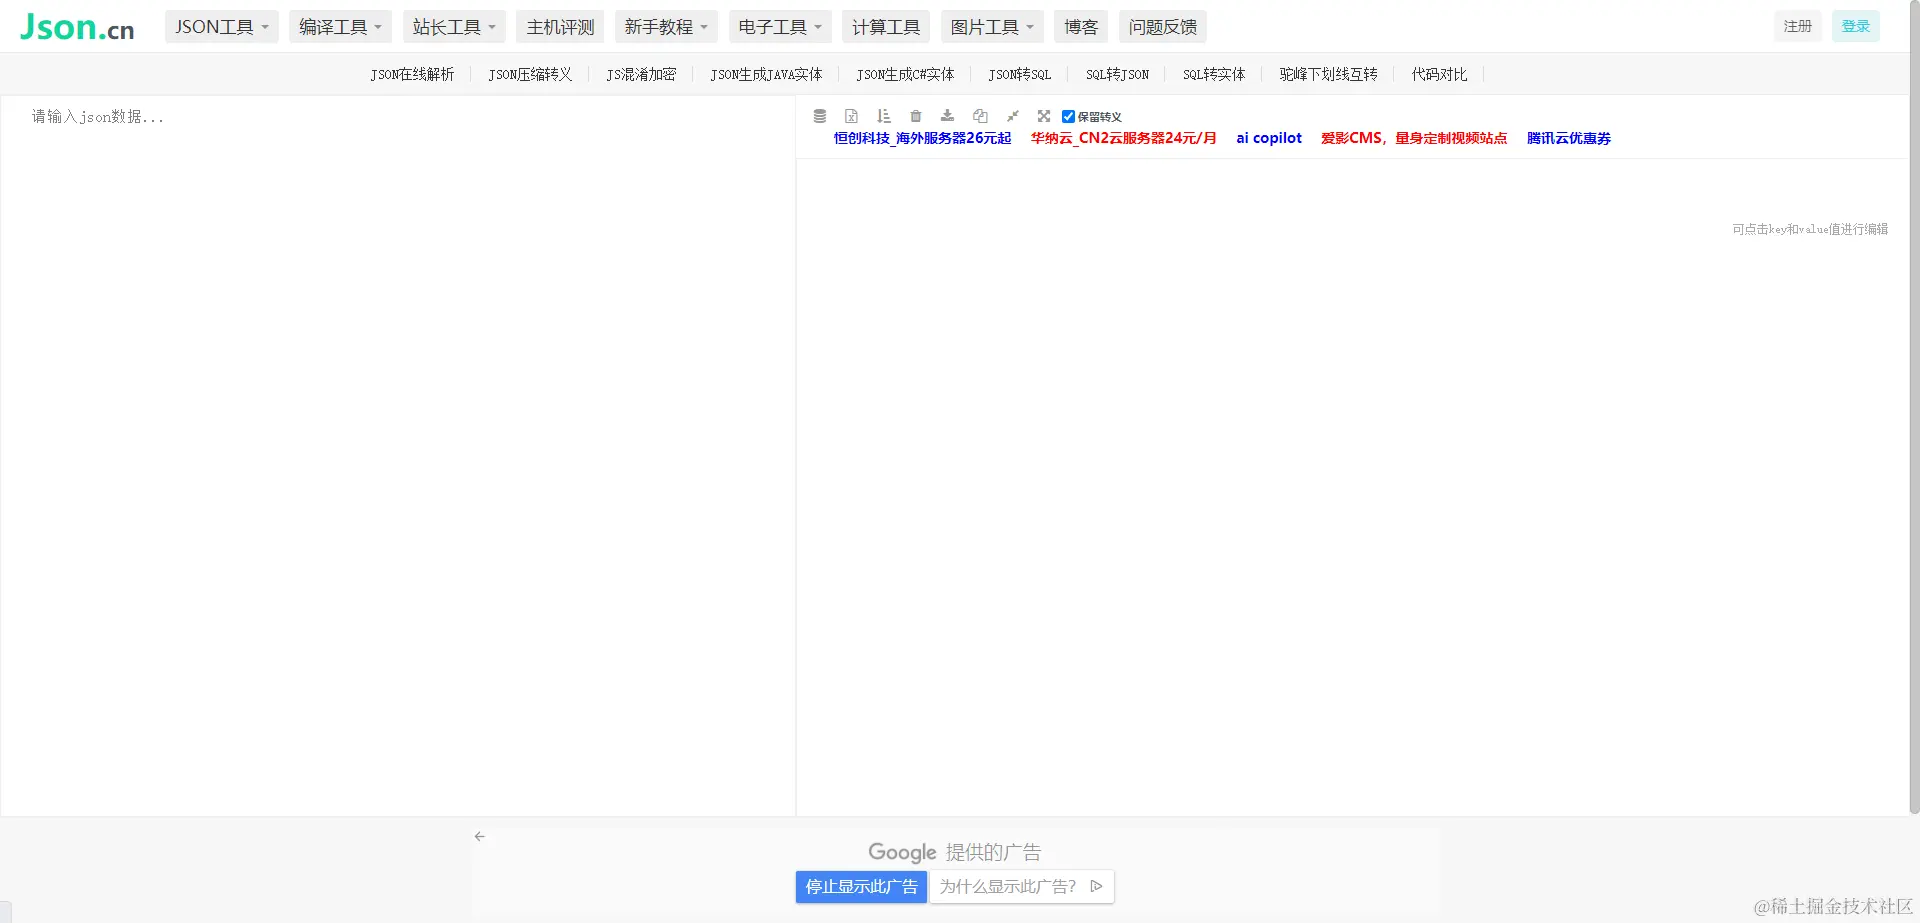Open the 主机评测 menu item
The image size is (1920, 923).
(x=560, y=27)
